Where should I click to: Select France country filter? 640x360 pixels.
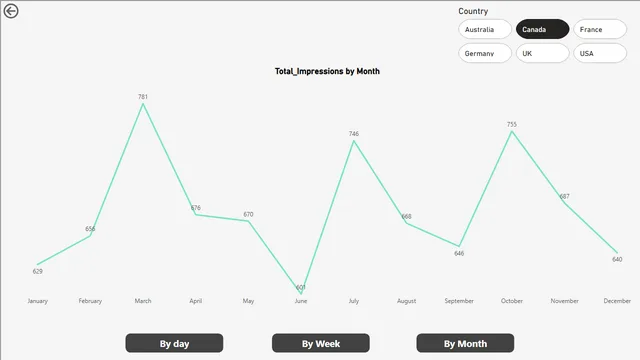(x=600, y=29)
